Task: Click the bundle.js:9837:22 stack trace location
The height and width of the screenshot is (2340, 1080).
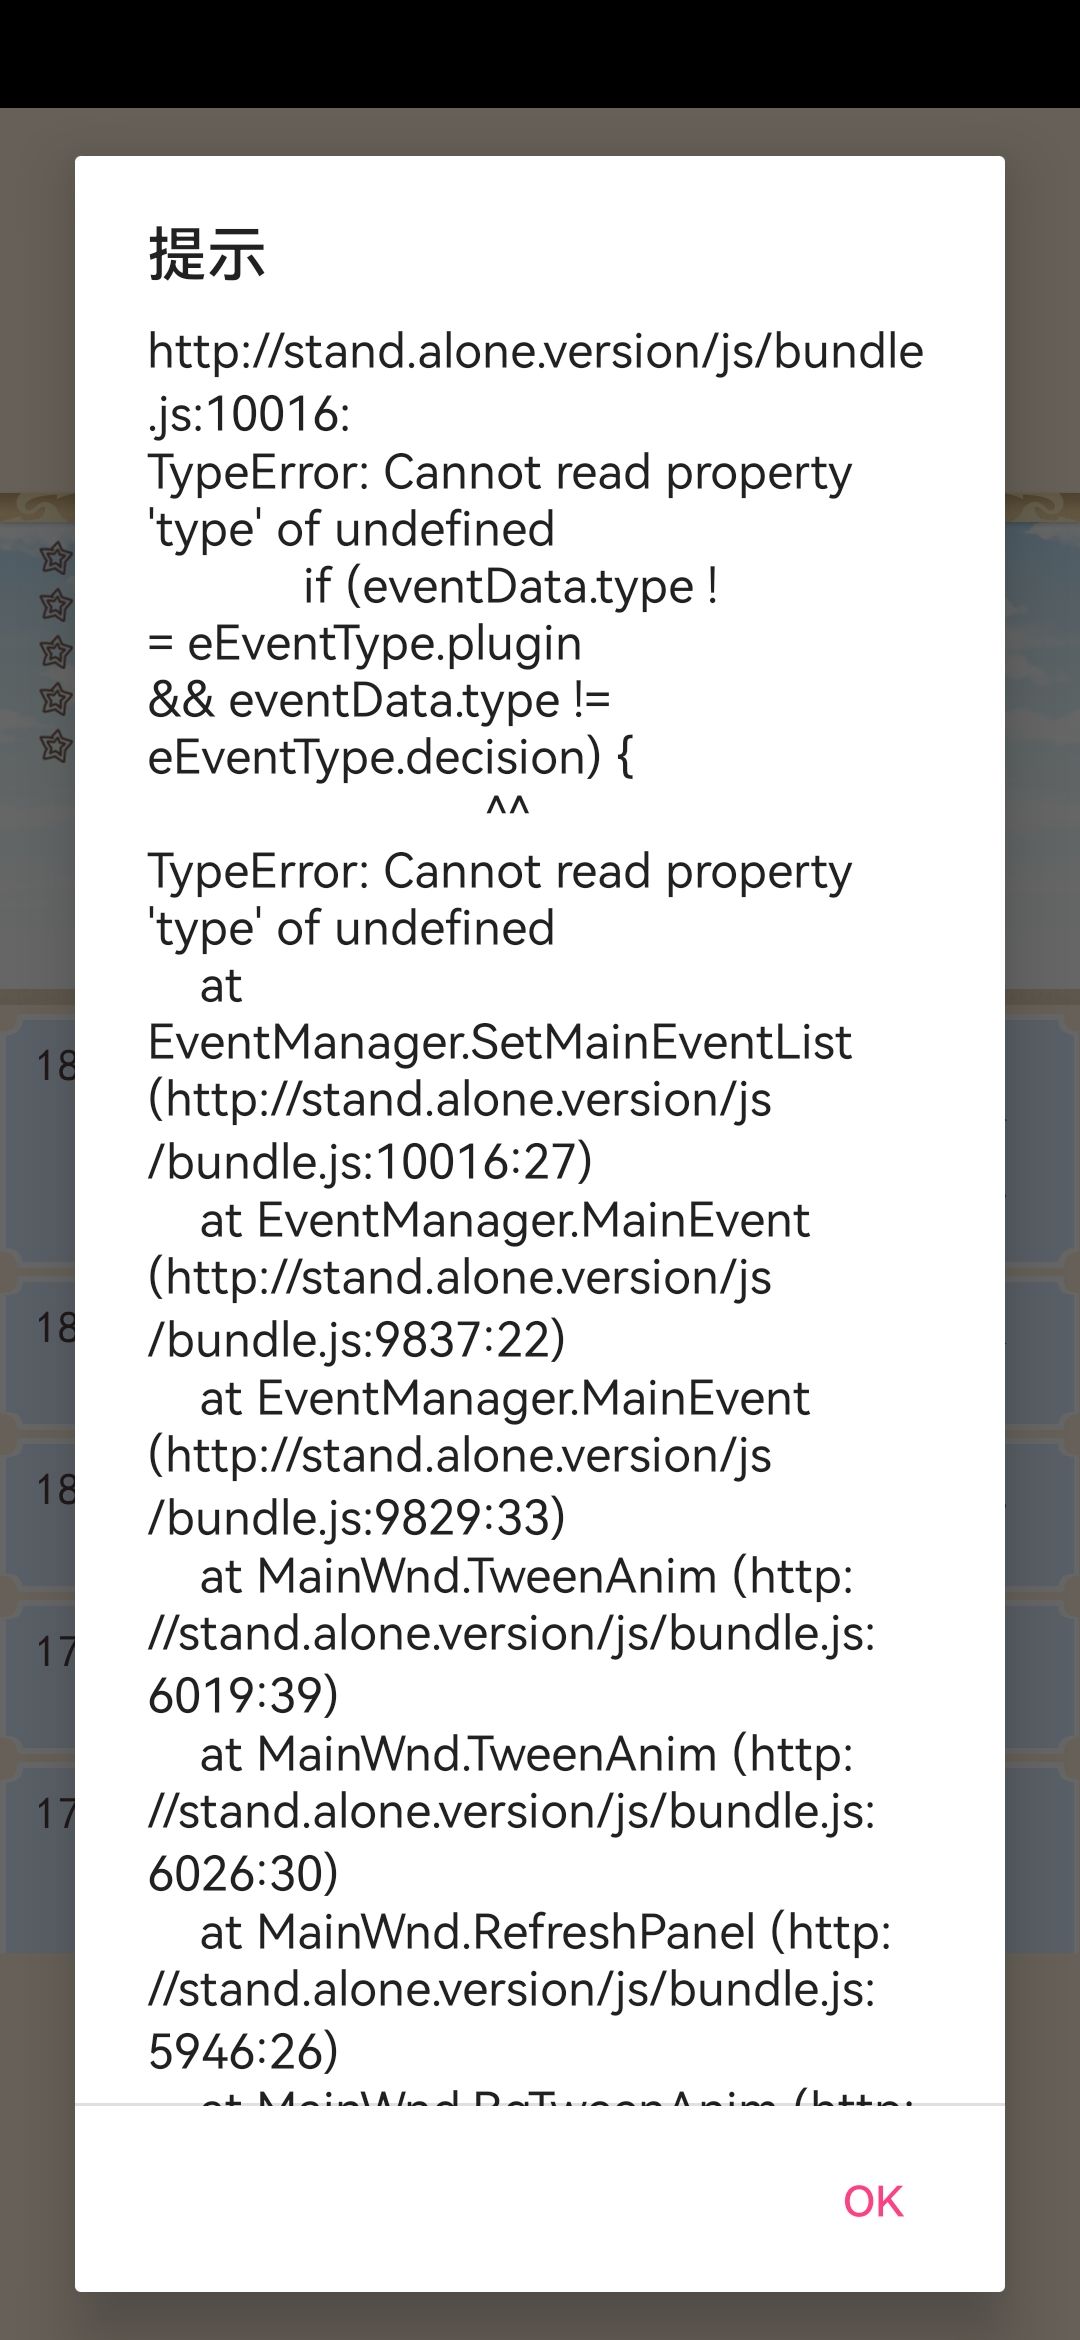Action: pos(357,1340)
